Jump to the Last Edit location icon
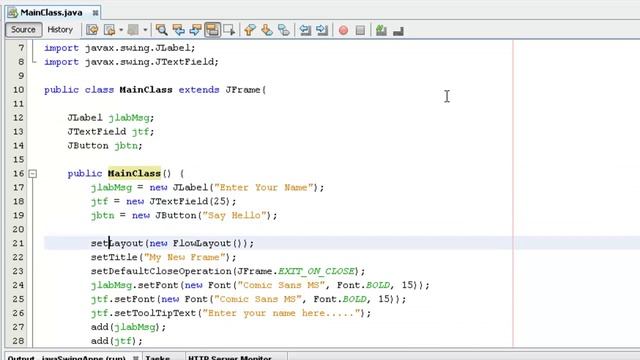The image size is (640, 360). pos(92,30)
